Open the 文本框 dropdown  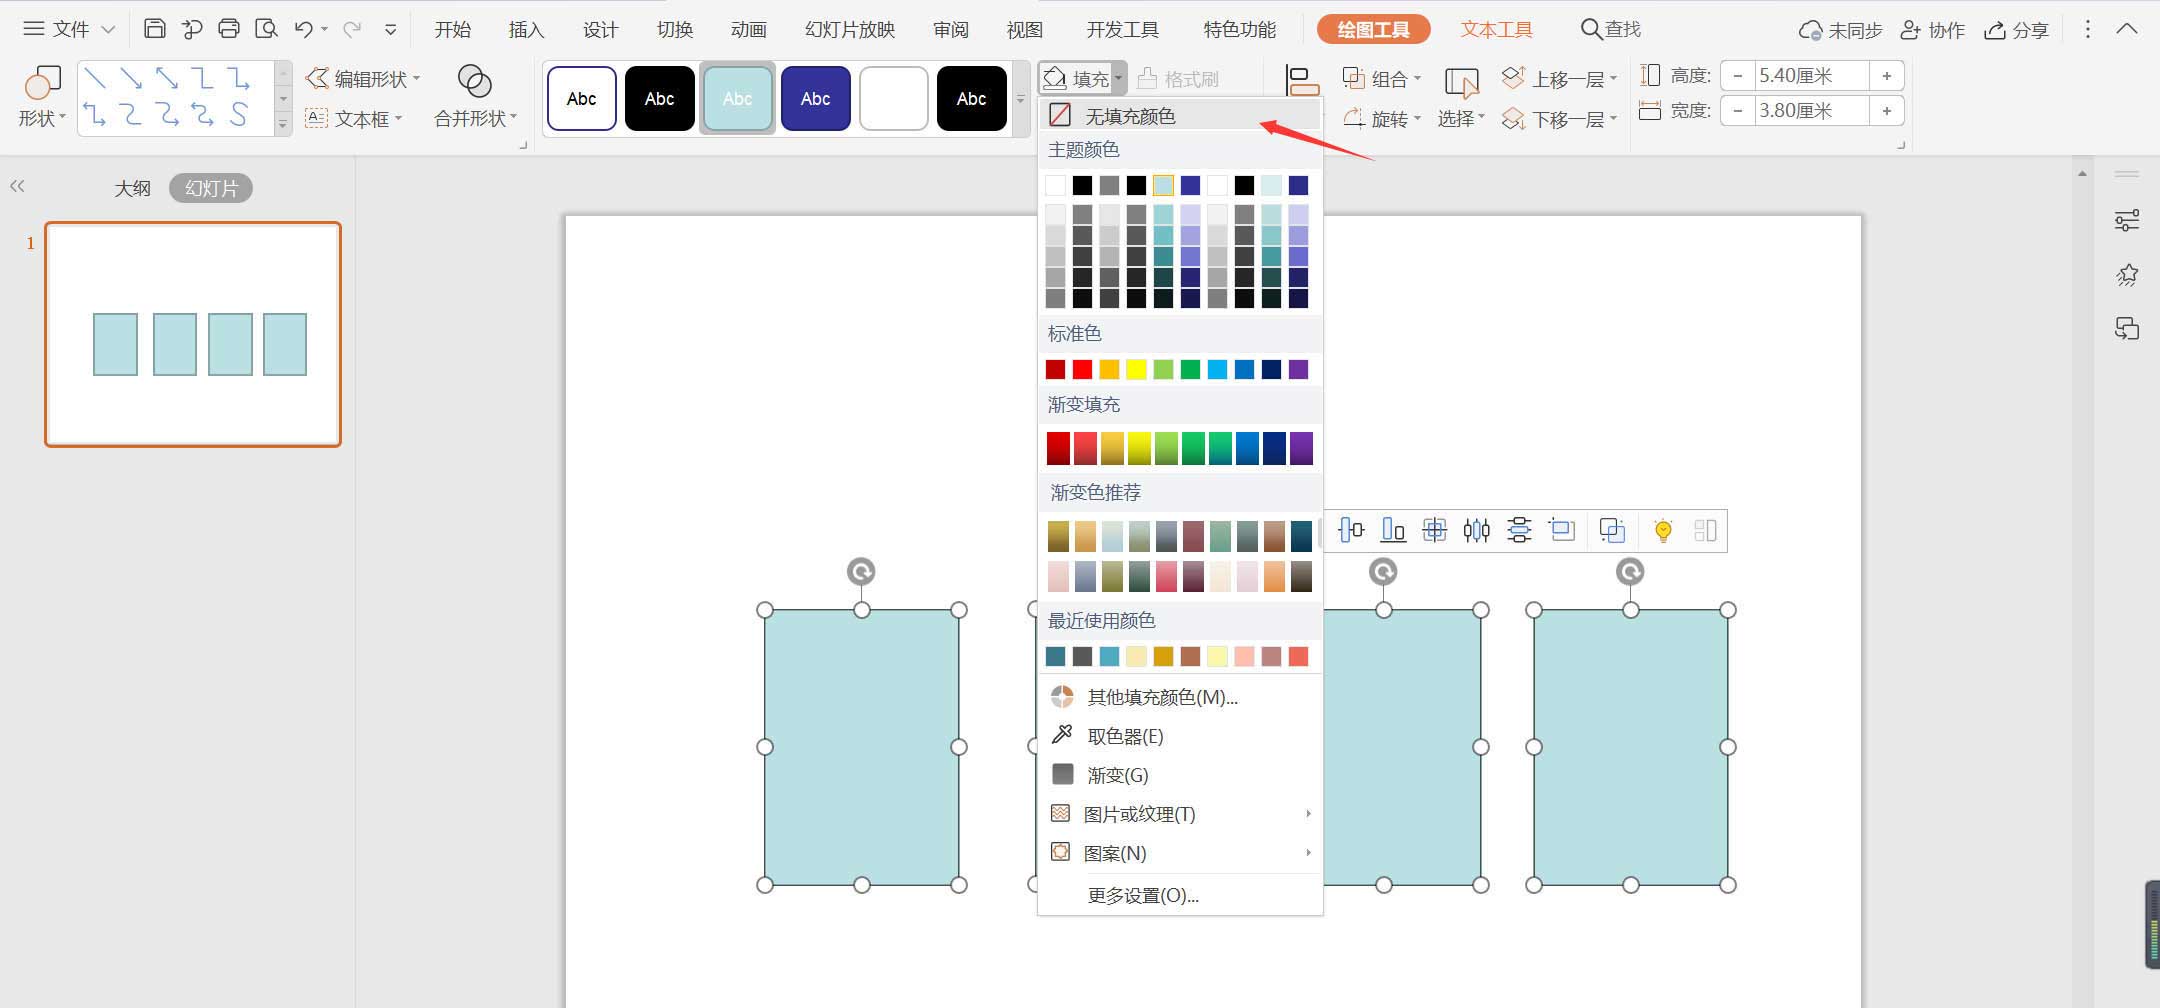pyautogui.click(x=353, y=118)
